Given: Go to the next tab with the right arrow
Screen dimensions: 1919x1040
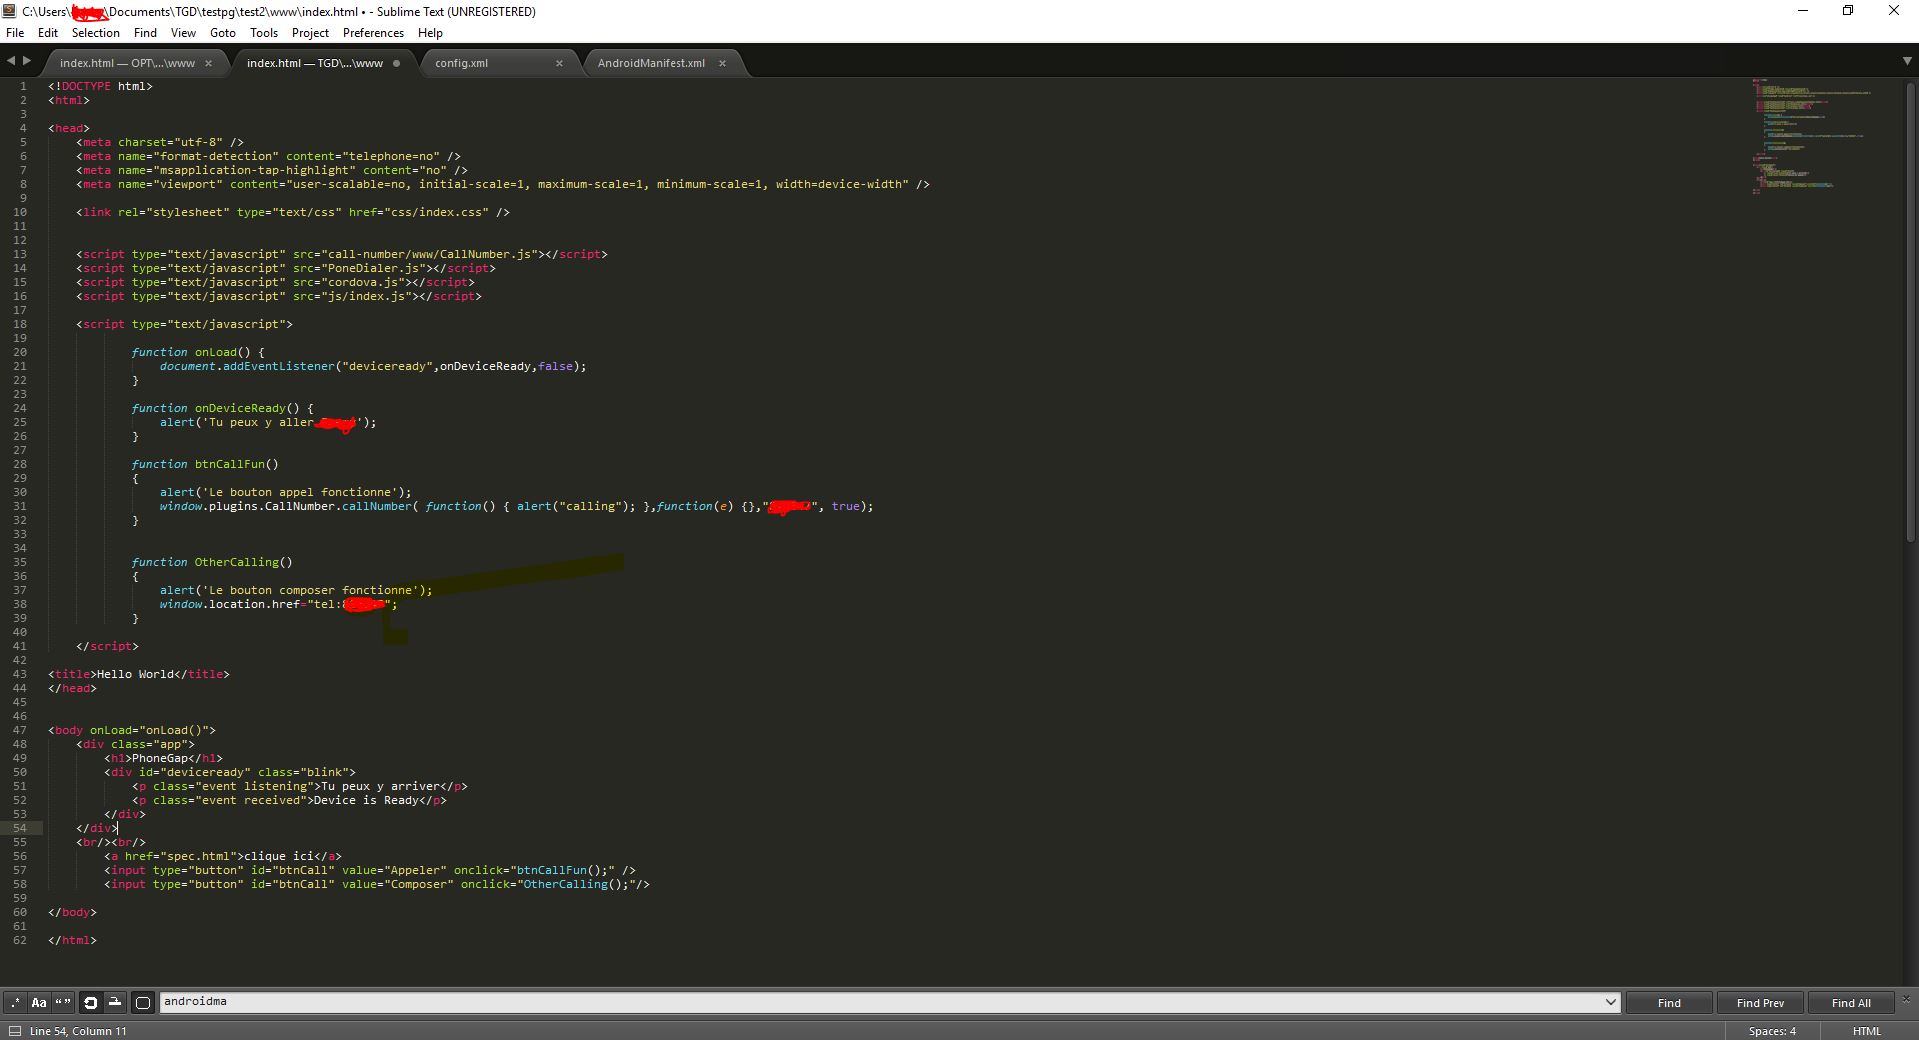Looking at the screenshot, I should point(27,61).
